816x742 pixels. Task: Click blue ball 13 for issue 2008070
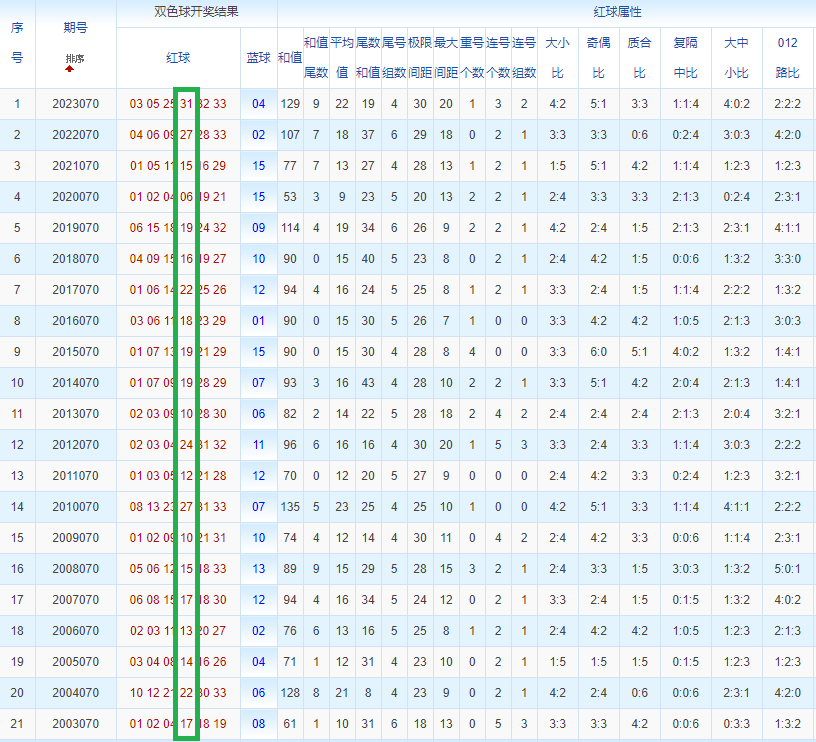[x=259, y=569]
